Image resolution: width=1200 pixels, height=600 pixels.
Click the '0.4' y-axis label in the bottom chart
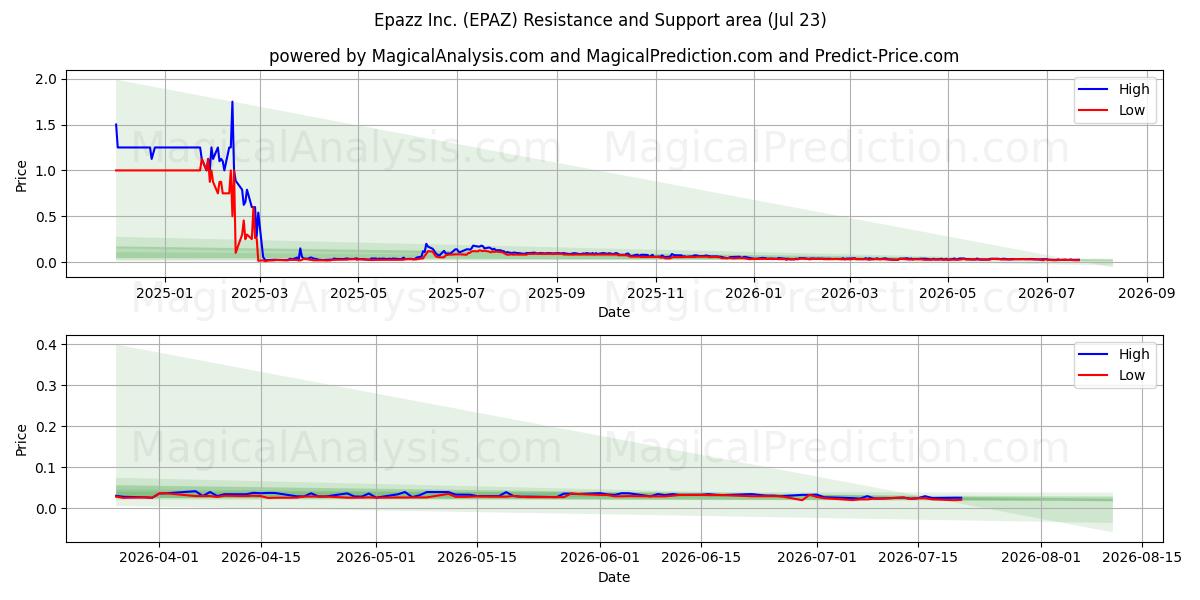pos(47,344)
